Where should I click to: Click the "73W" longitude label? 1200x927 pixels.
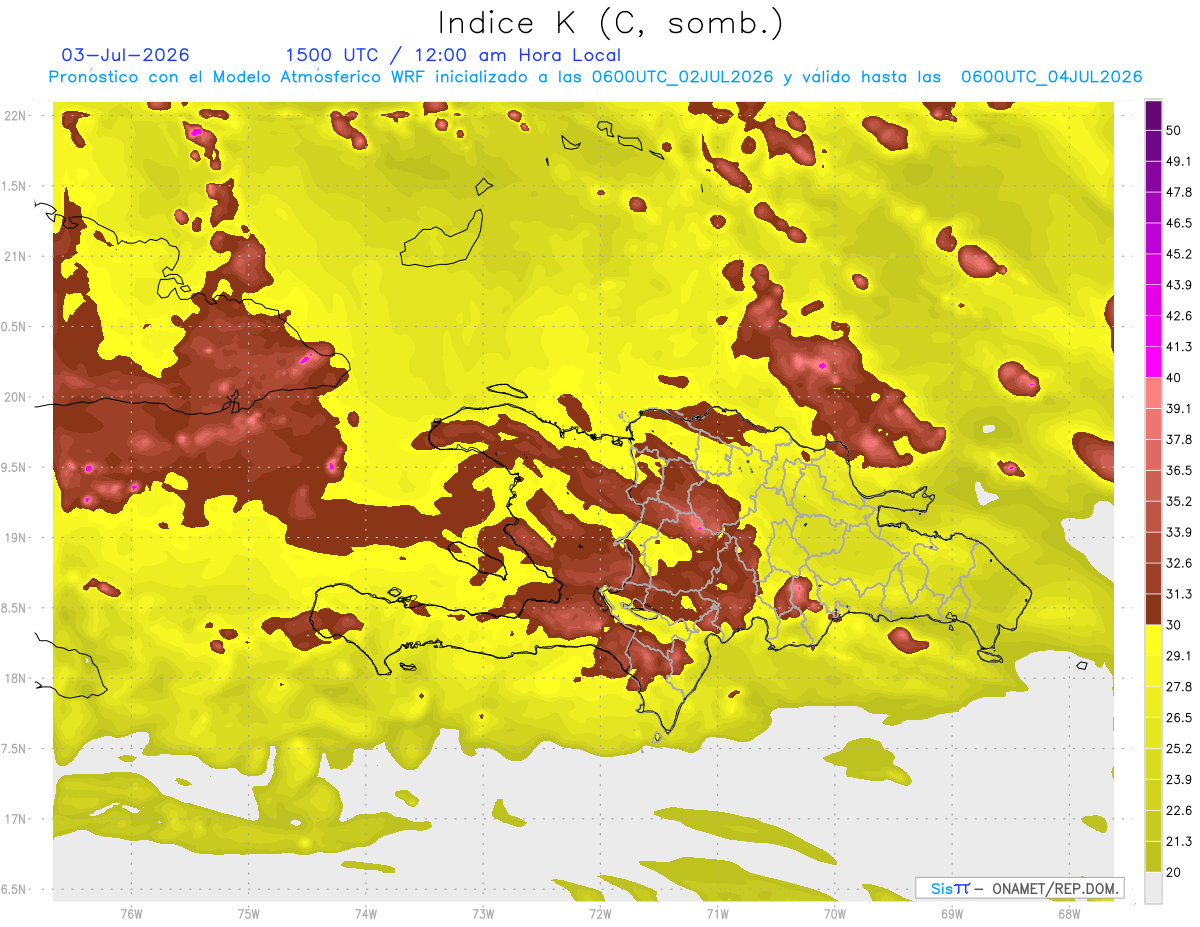483,913
